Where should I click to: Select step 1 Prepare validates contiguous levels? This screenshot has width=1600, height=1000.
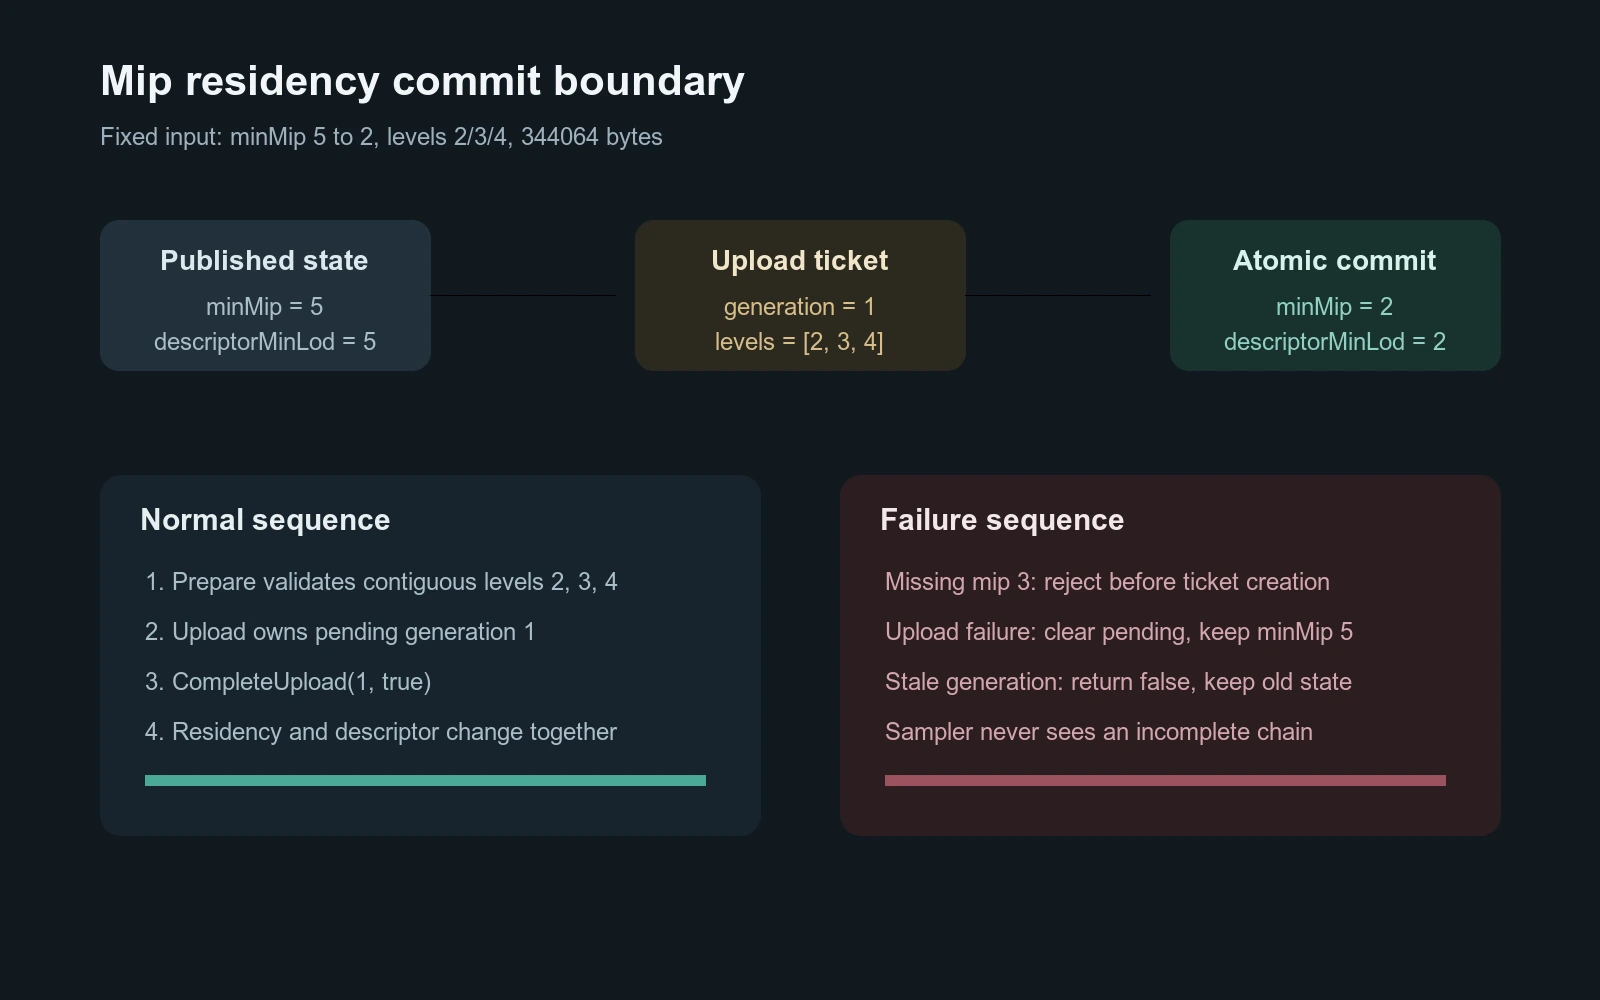coord(381,582)
